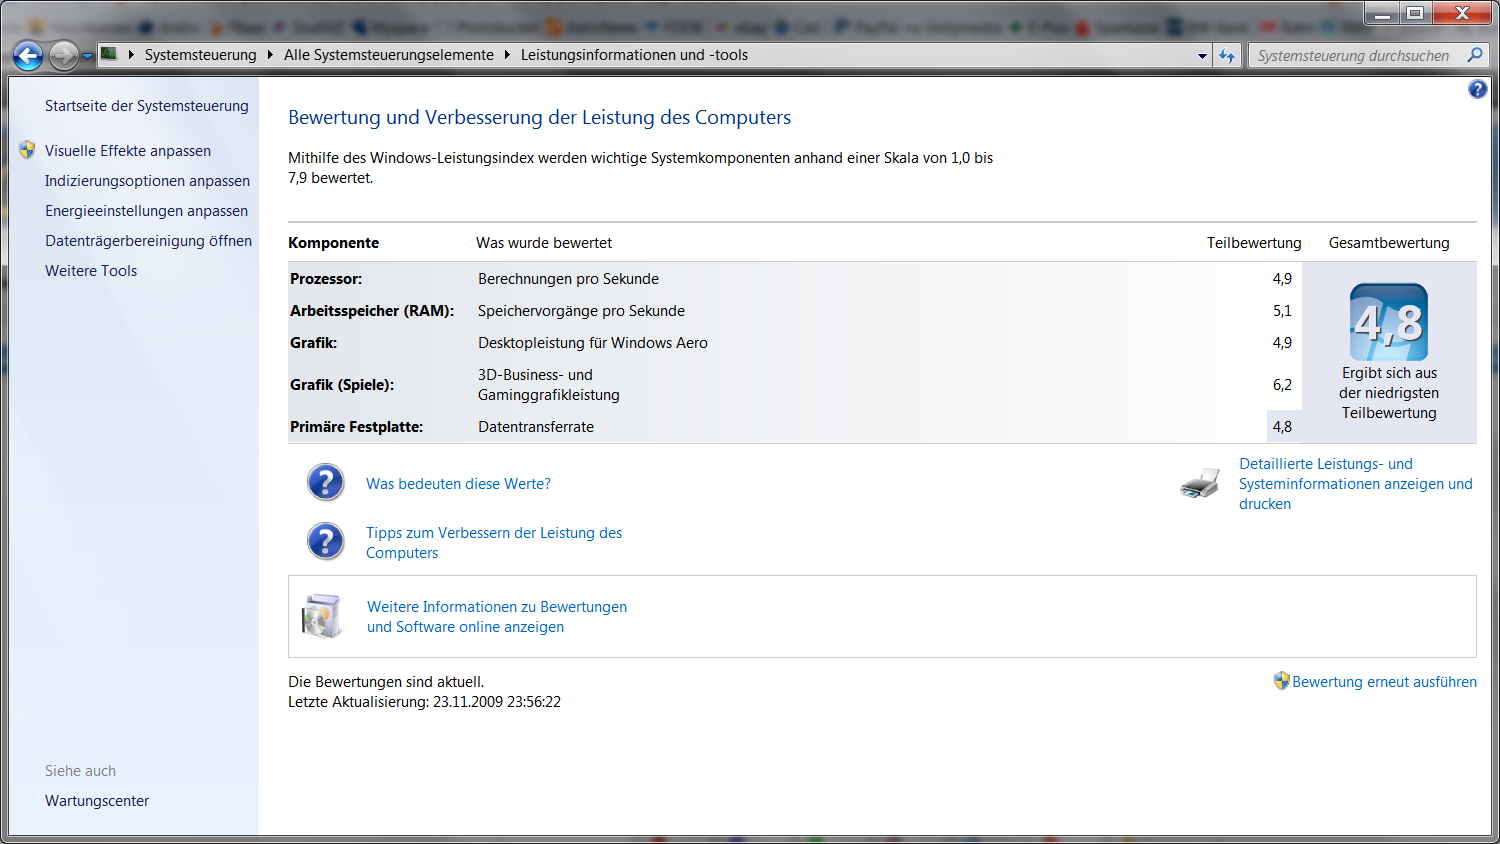This screenshot has width=1500, height=844.
Task: Open recent pages dropdown next to Forward
Action: click(87, 56)
